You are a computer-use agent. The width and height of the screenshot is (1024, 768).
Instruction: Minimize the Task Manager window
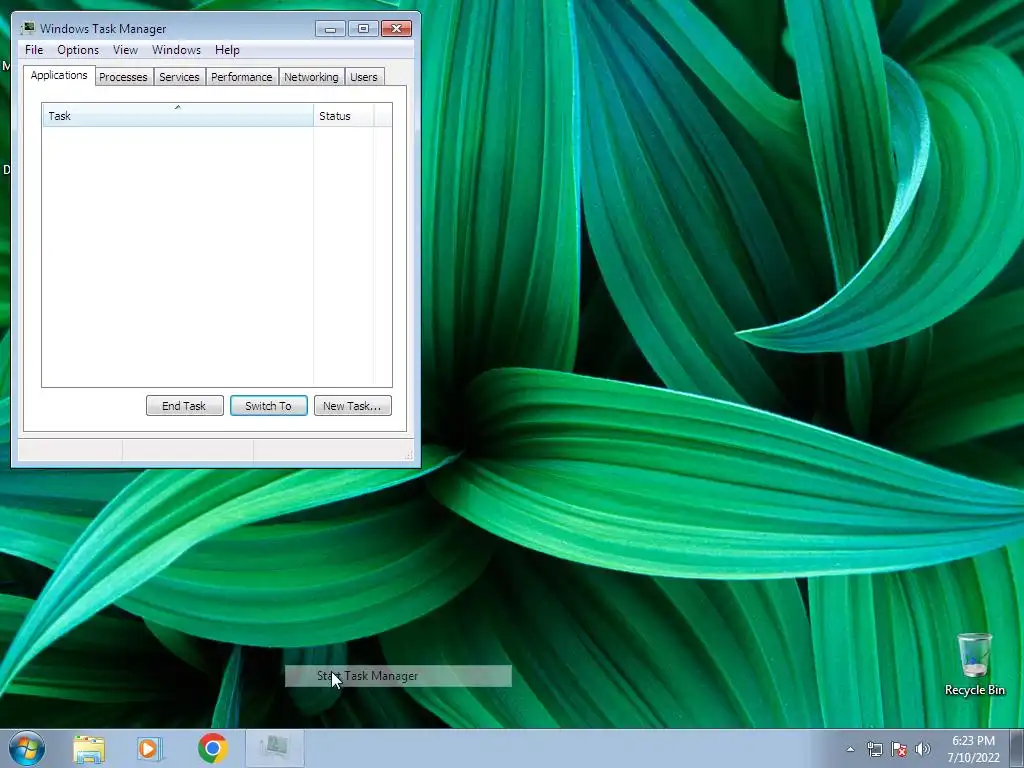330,29
